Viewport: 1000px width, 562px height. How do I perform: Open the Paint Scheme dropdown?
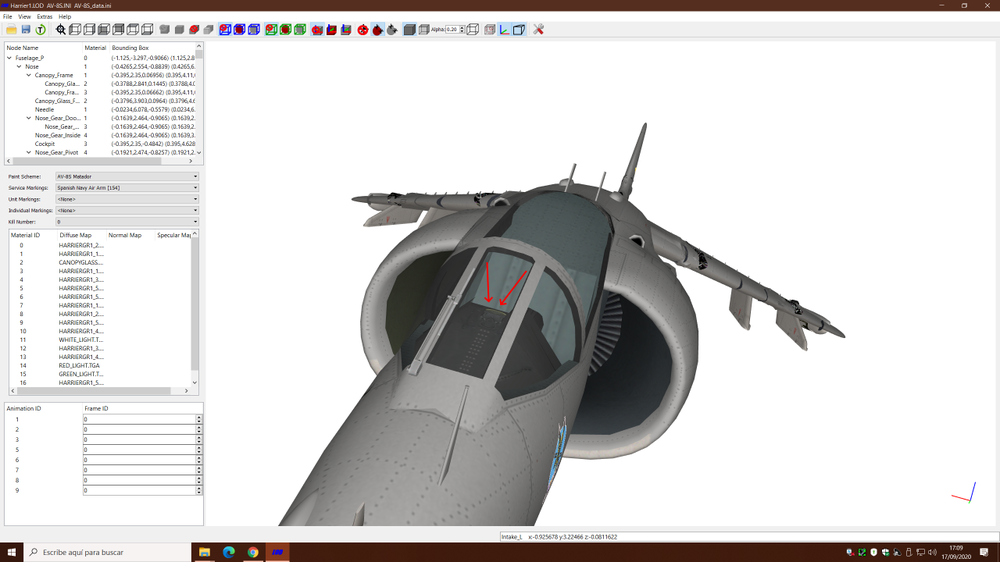pyautogui.click(x=127, y=177)
